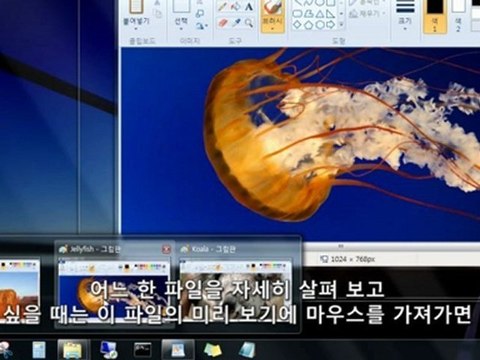Click on the jellyfish canvas in Paint
The width and height of the screenshot is (480, 360).
300,144
